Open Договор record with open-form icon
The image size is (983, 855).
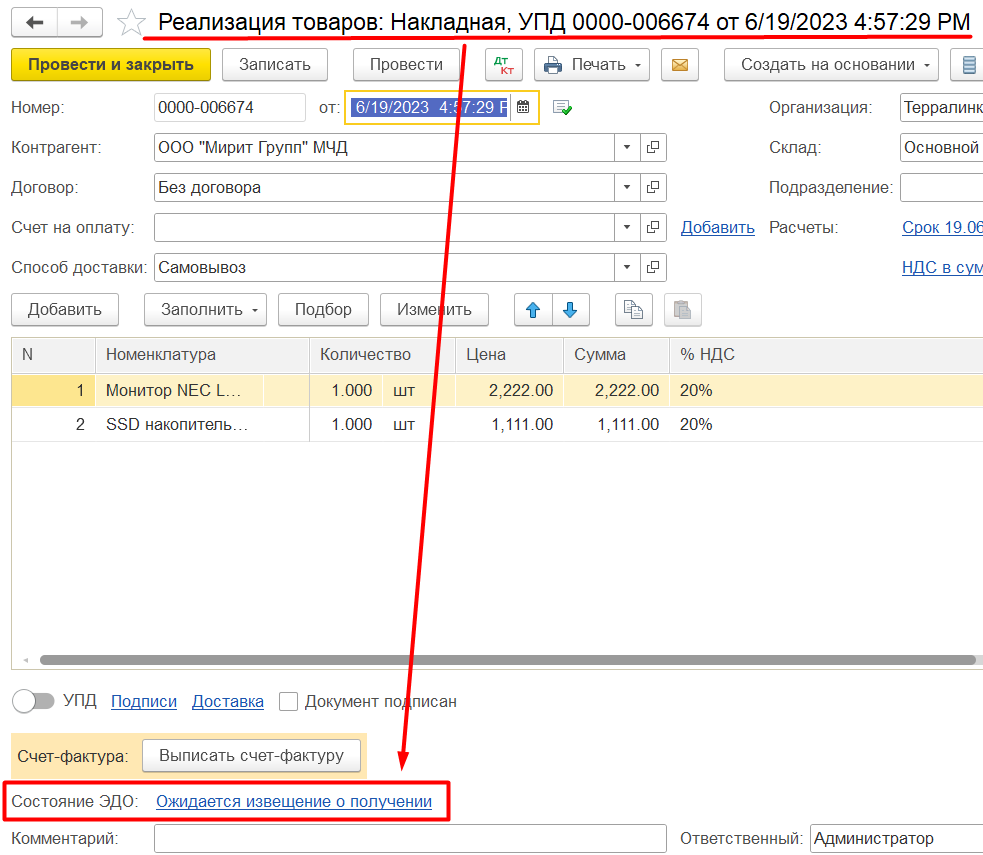pos(653,187)
